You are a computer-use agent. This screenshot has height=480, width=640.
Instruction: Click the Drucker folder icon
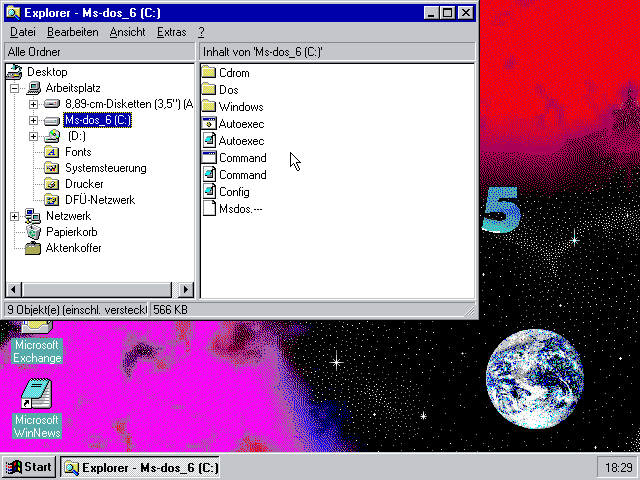point(51,184)
